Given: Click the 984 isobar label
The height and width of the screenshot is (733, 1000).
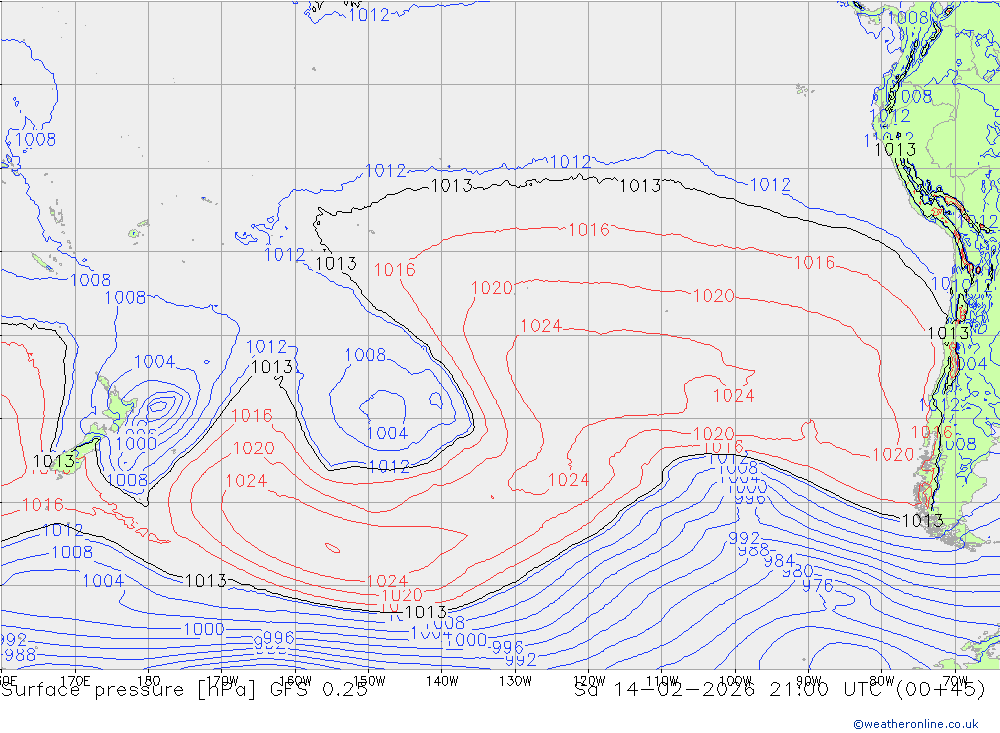Looking at the screenshot, I should [x=779, y=561].
